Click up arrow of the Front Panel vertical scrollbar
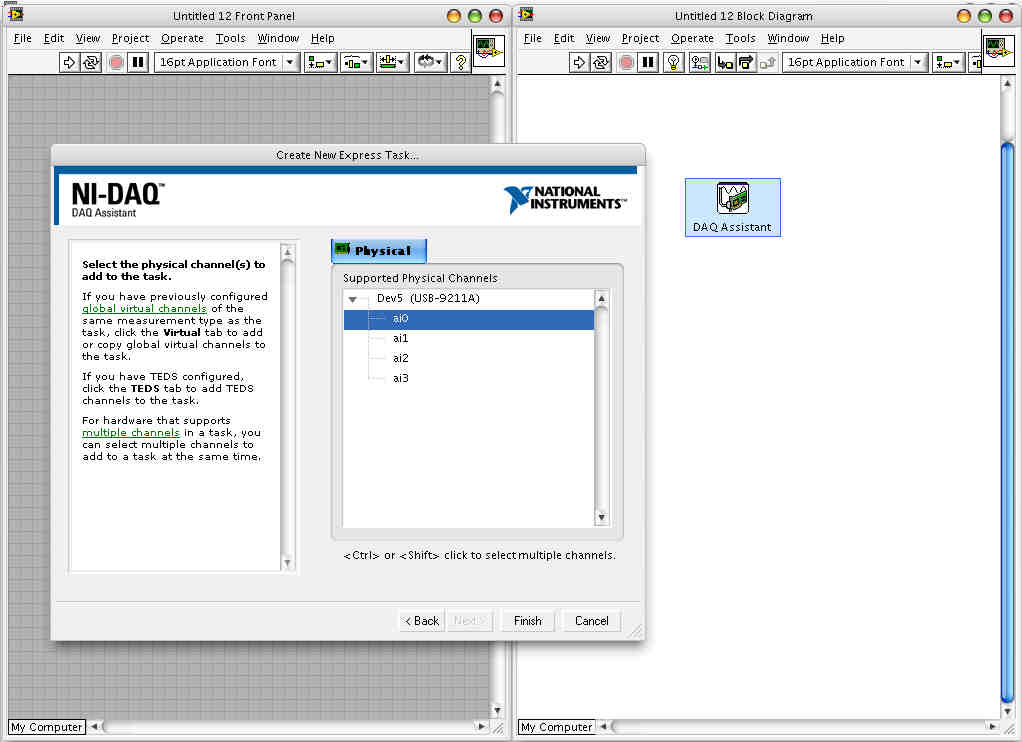 point(497,83)
